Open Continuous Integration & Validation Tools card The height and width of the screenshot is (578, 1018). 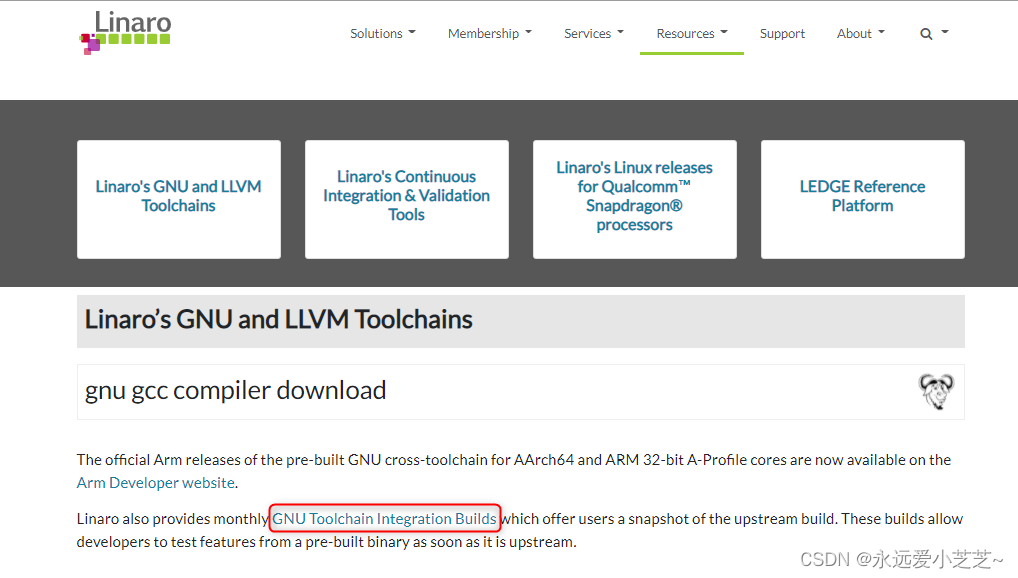click(x=406, y=199)
